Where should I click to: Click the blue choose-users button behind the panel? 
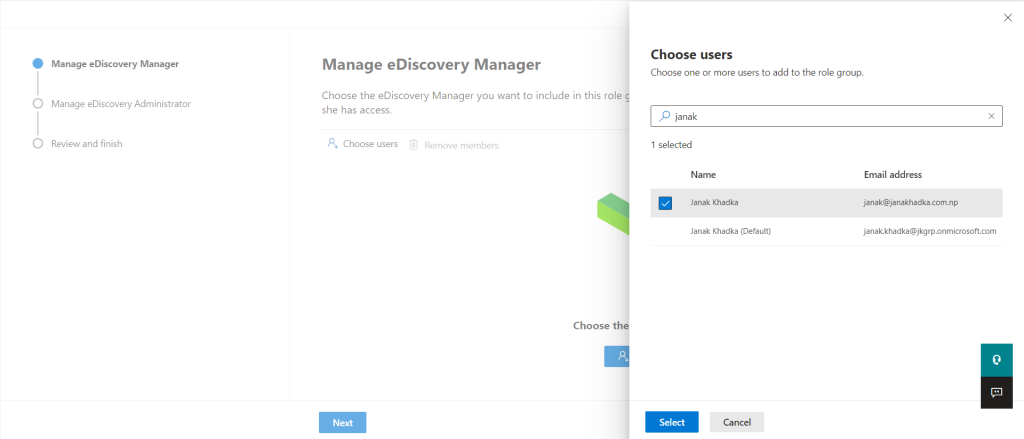click(616, 356)
